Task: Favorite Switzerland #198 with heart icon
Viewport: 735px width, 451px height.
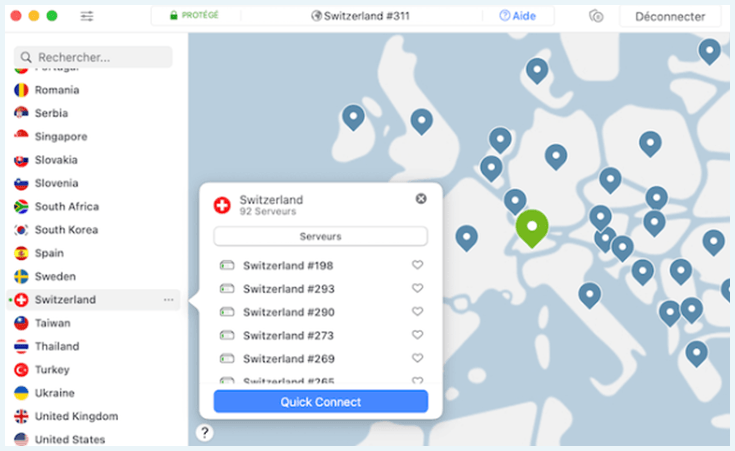Action: tap(417, 265)
